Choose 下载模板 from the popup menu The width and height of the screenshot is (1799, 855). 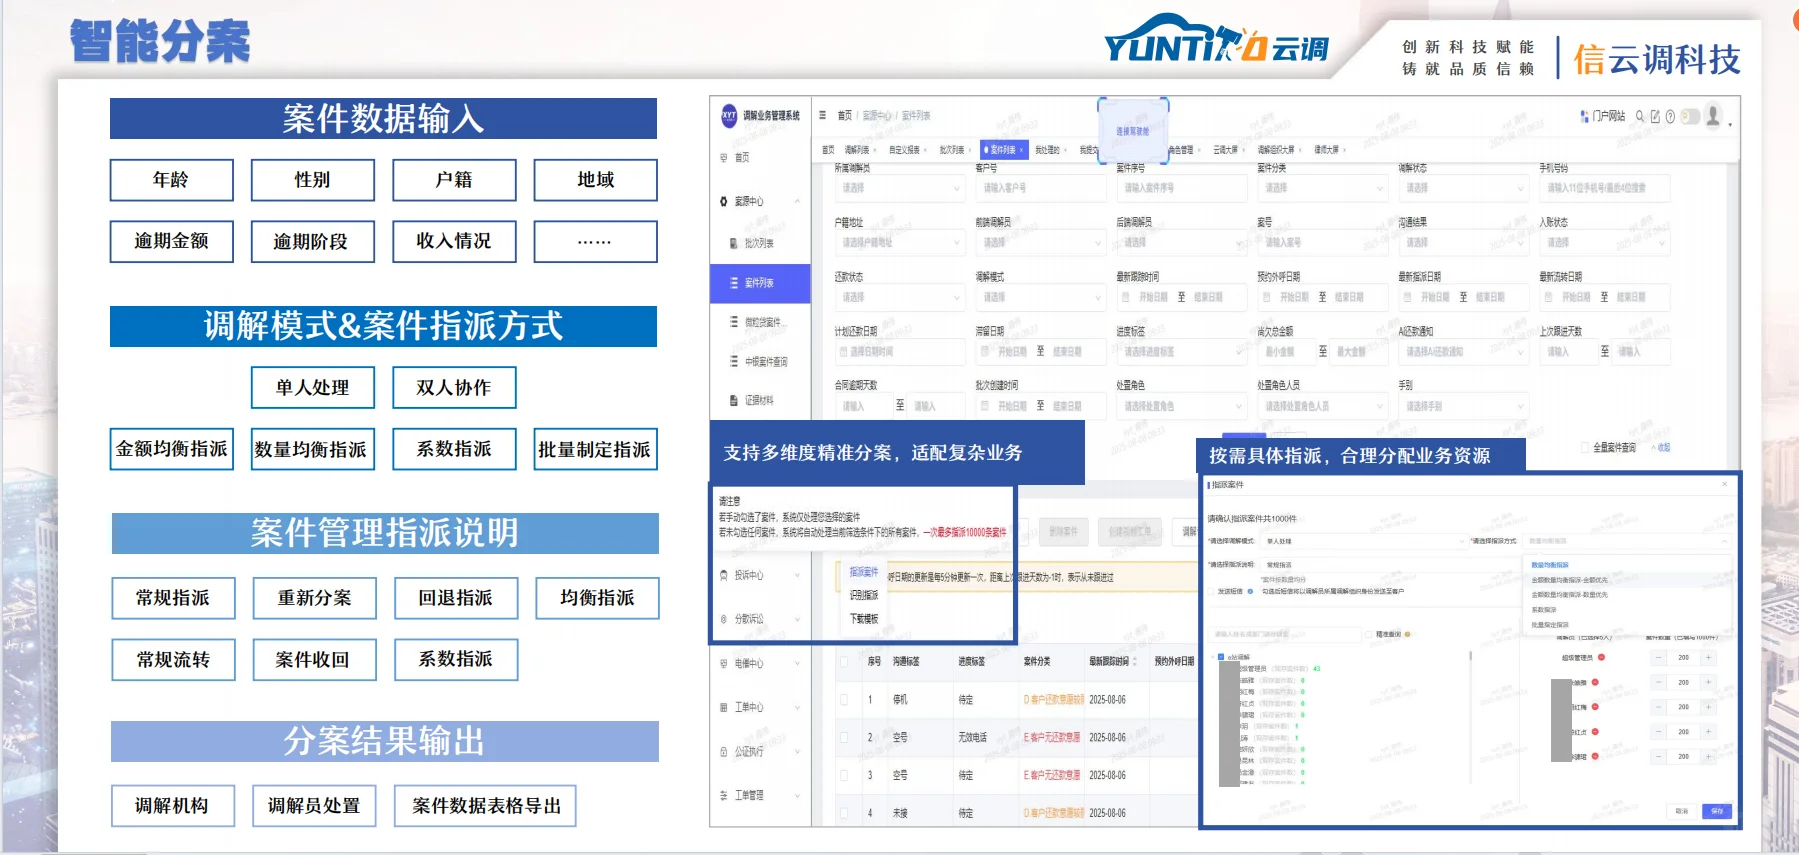(864, 619)
